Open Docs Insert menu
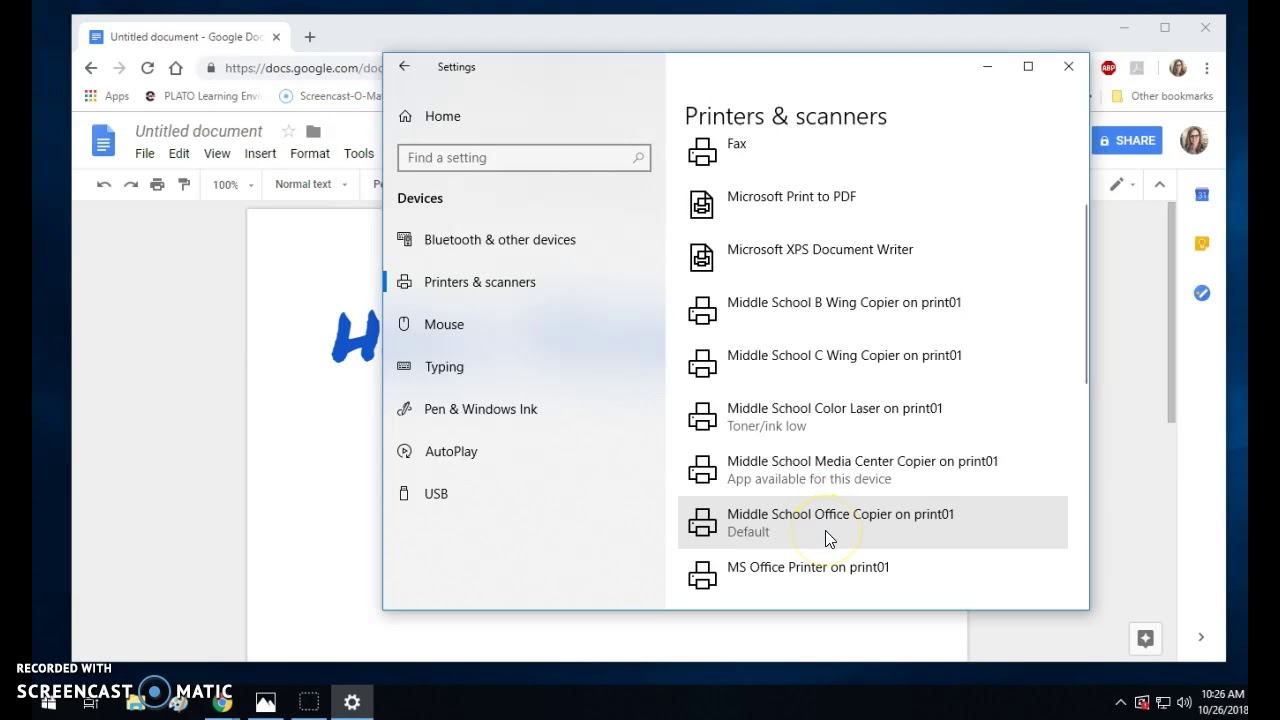This screenshot has width=1280, height=720. coord(260,154)
